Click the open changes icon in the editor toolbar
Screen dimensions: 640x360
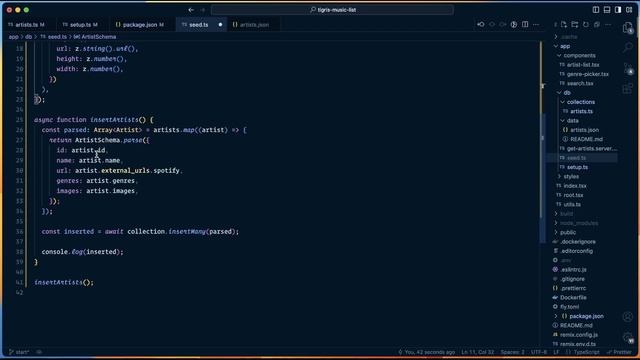coord(514,24)
